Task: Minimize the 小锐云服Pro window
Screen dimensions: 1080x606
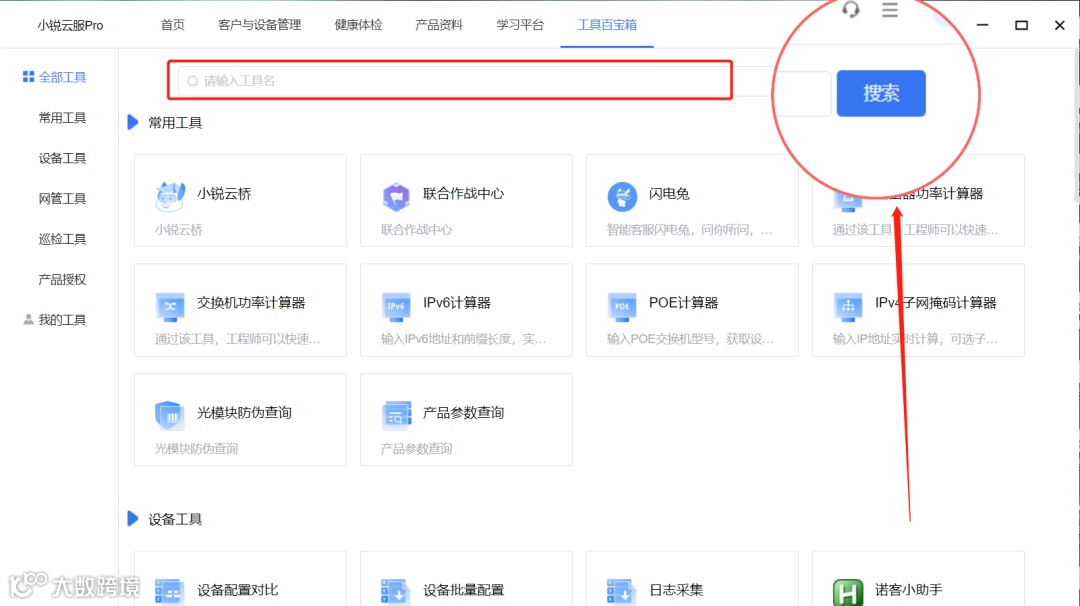Action: (x=982, y=25)
